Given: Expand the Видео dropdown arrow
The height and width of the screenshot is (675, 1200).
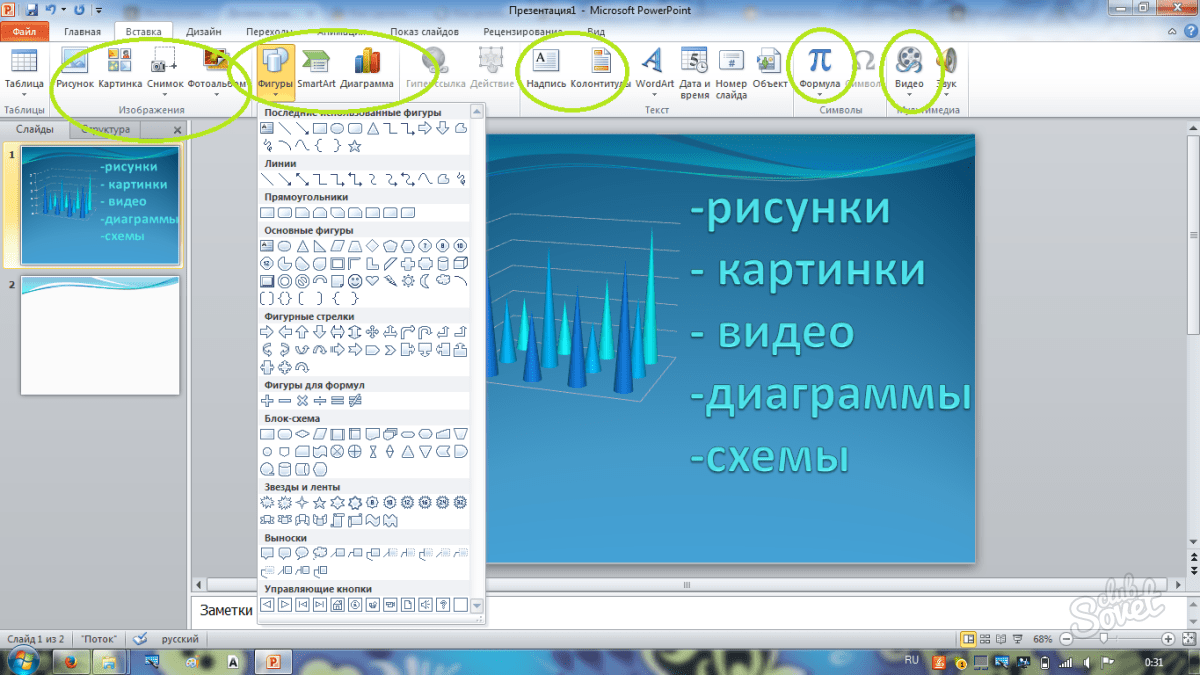Looking at the screenshot, I should pos(909,97).
